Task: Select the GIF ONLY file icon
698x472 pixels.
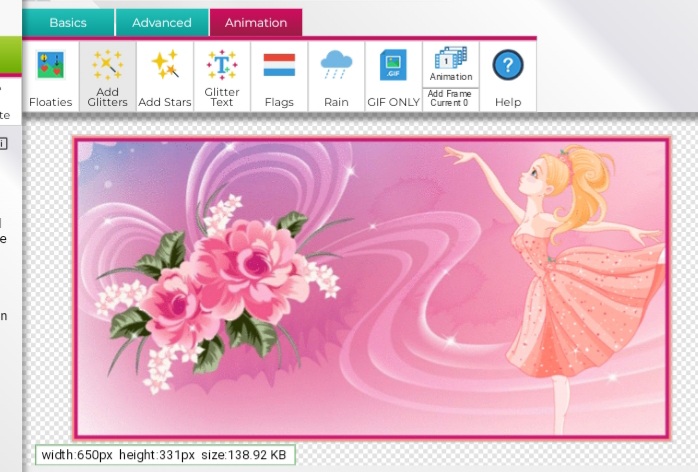Action: [x=393, y=66]
